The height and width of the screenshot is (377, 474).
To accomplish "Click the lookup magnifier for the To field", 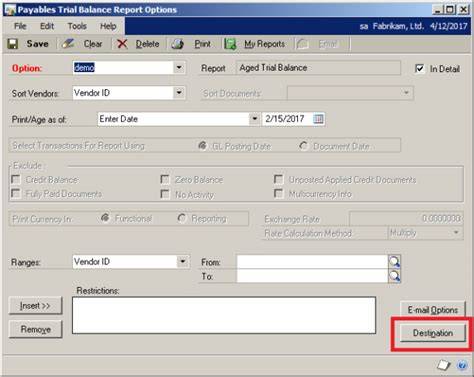I will pyautogui.click(x=394, y=276).
